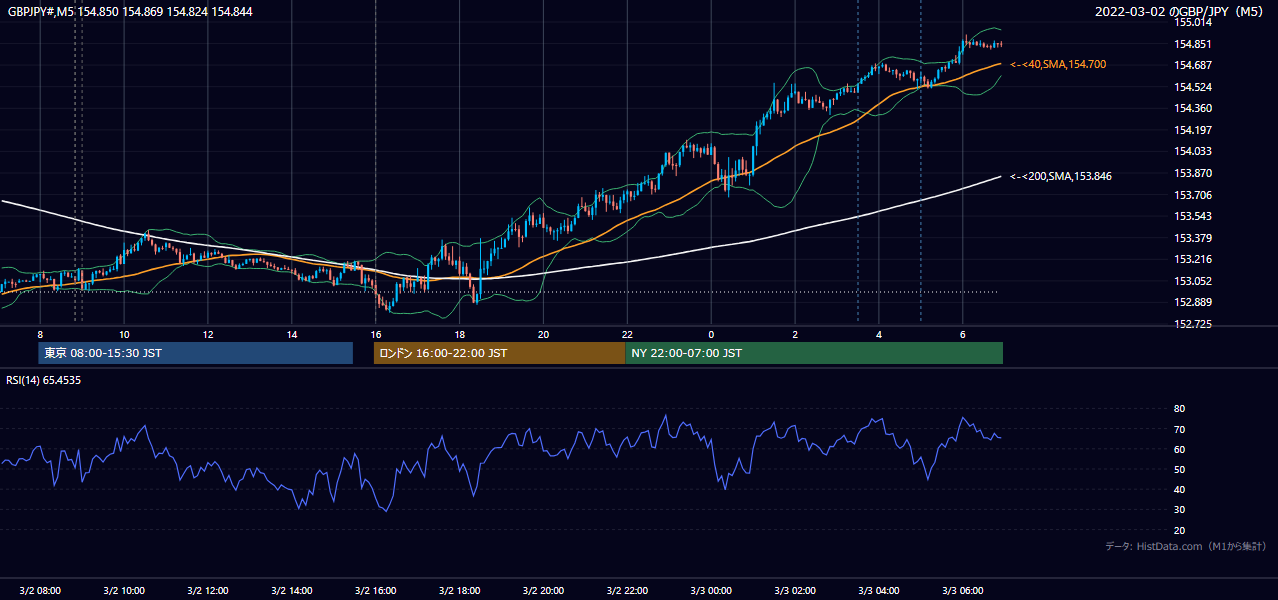The image size is (1278, 600).
Task: Select the 東京 08:00-15:30 JST session bar
Action: point(195,353)
